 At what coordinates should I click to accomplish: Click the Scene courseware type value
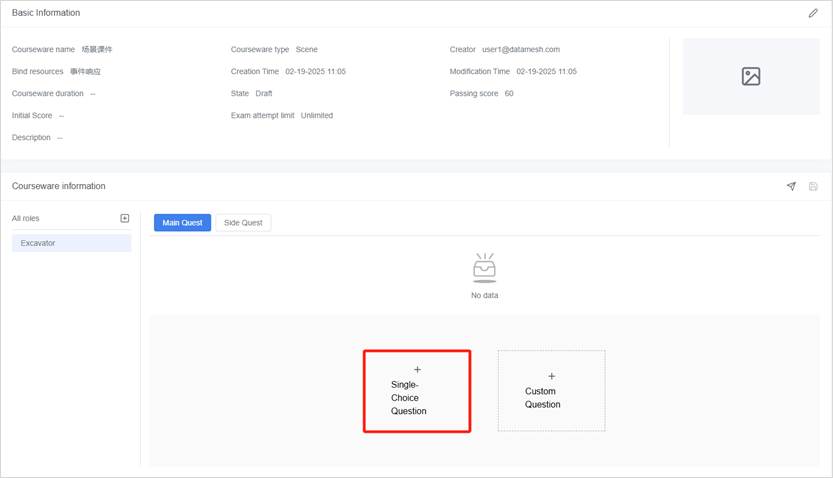(x=307, y=49)
